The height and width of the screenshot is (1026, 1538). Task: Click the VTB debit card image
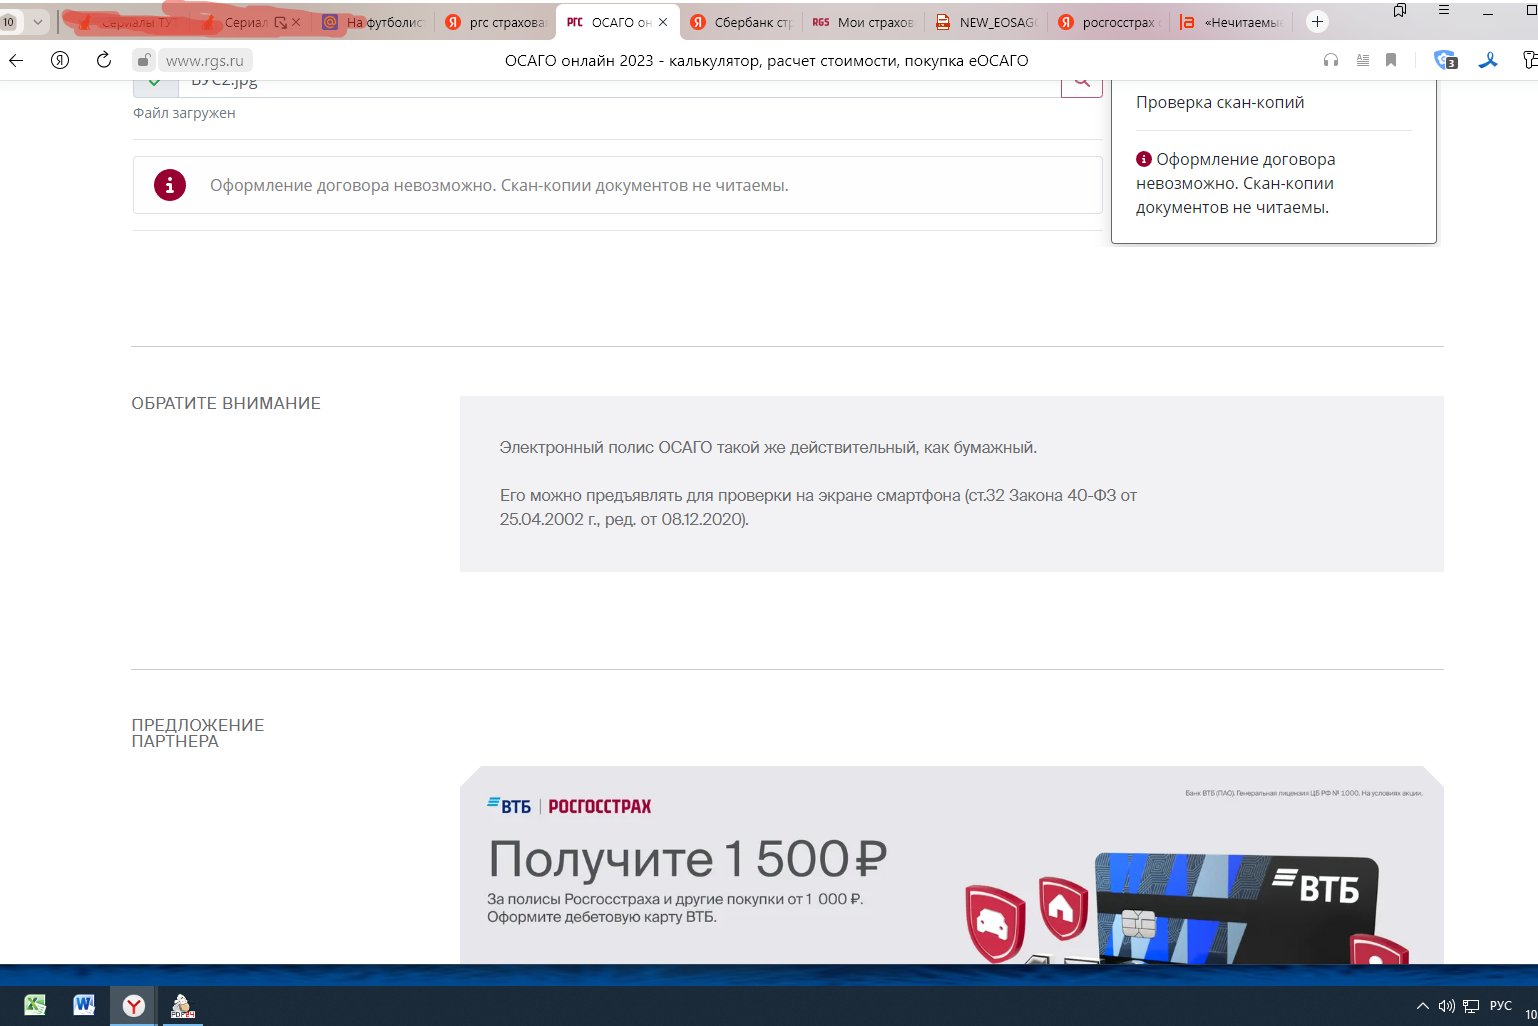click(x=1237, y=908)
